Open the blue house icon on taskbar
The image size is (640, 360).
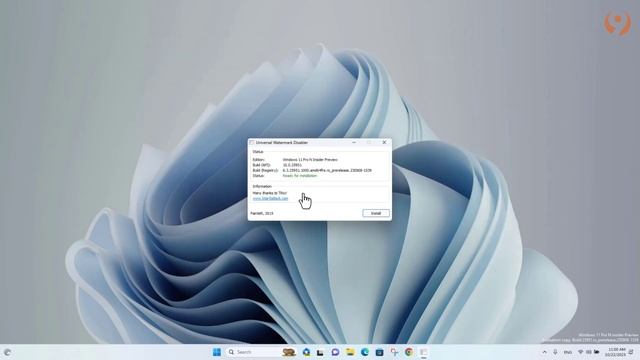(306, 352)
